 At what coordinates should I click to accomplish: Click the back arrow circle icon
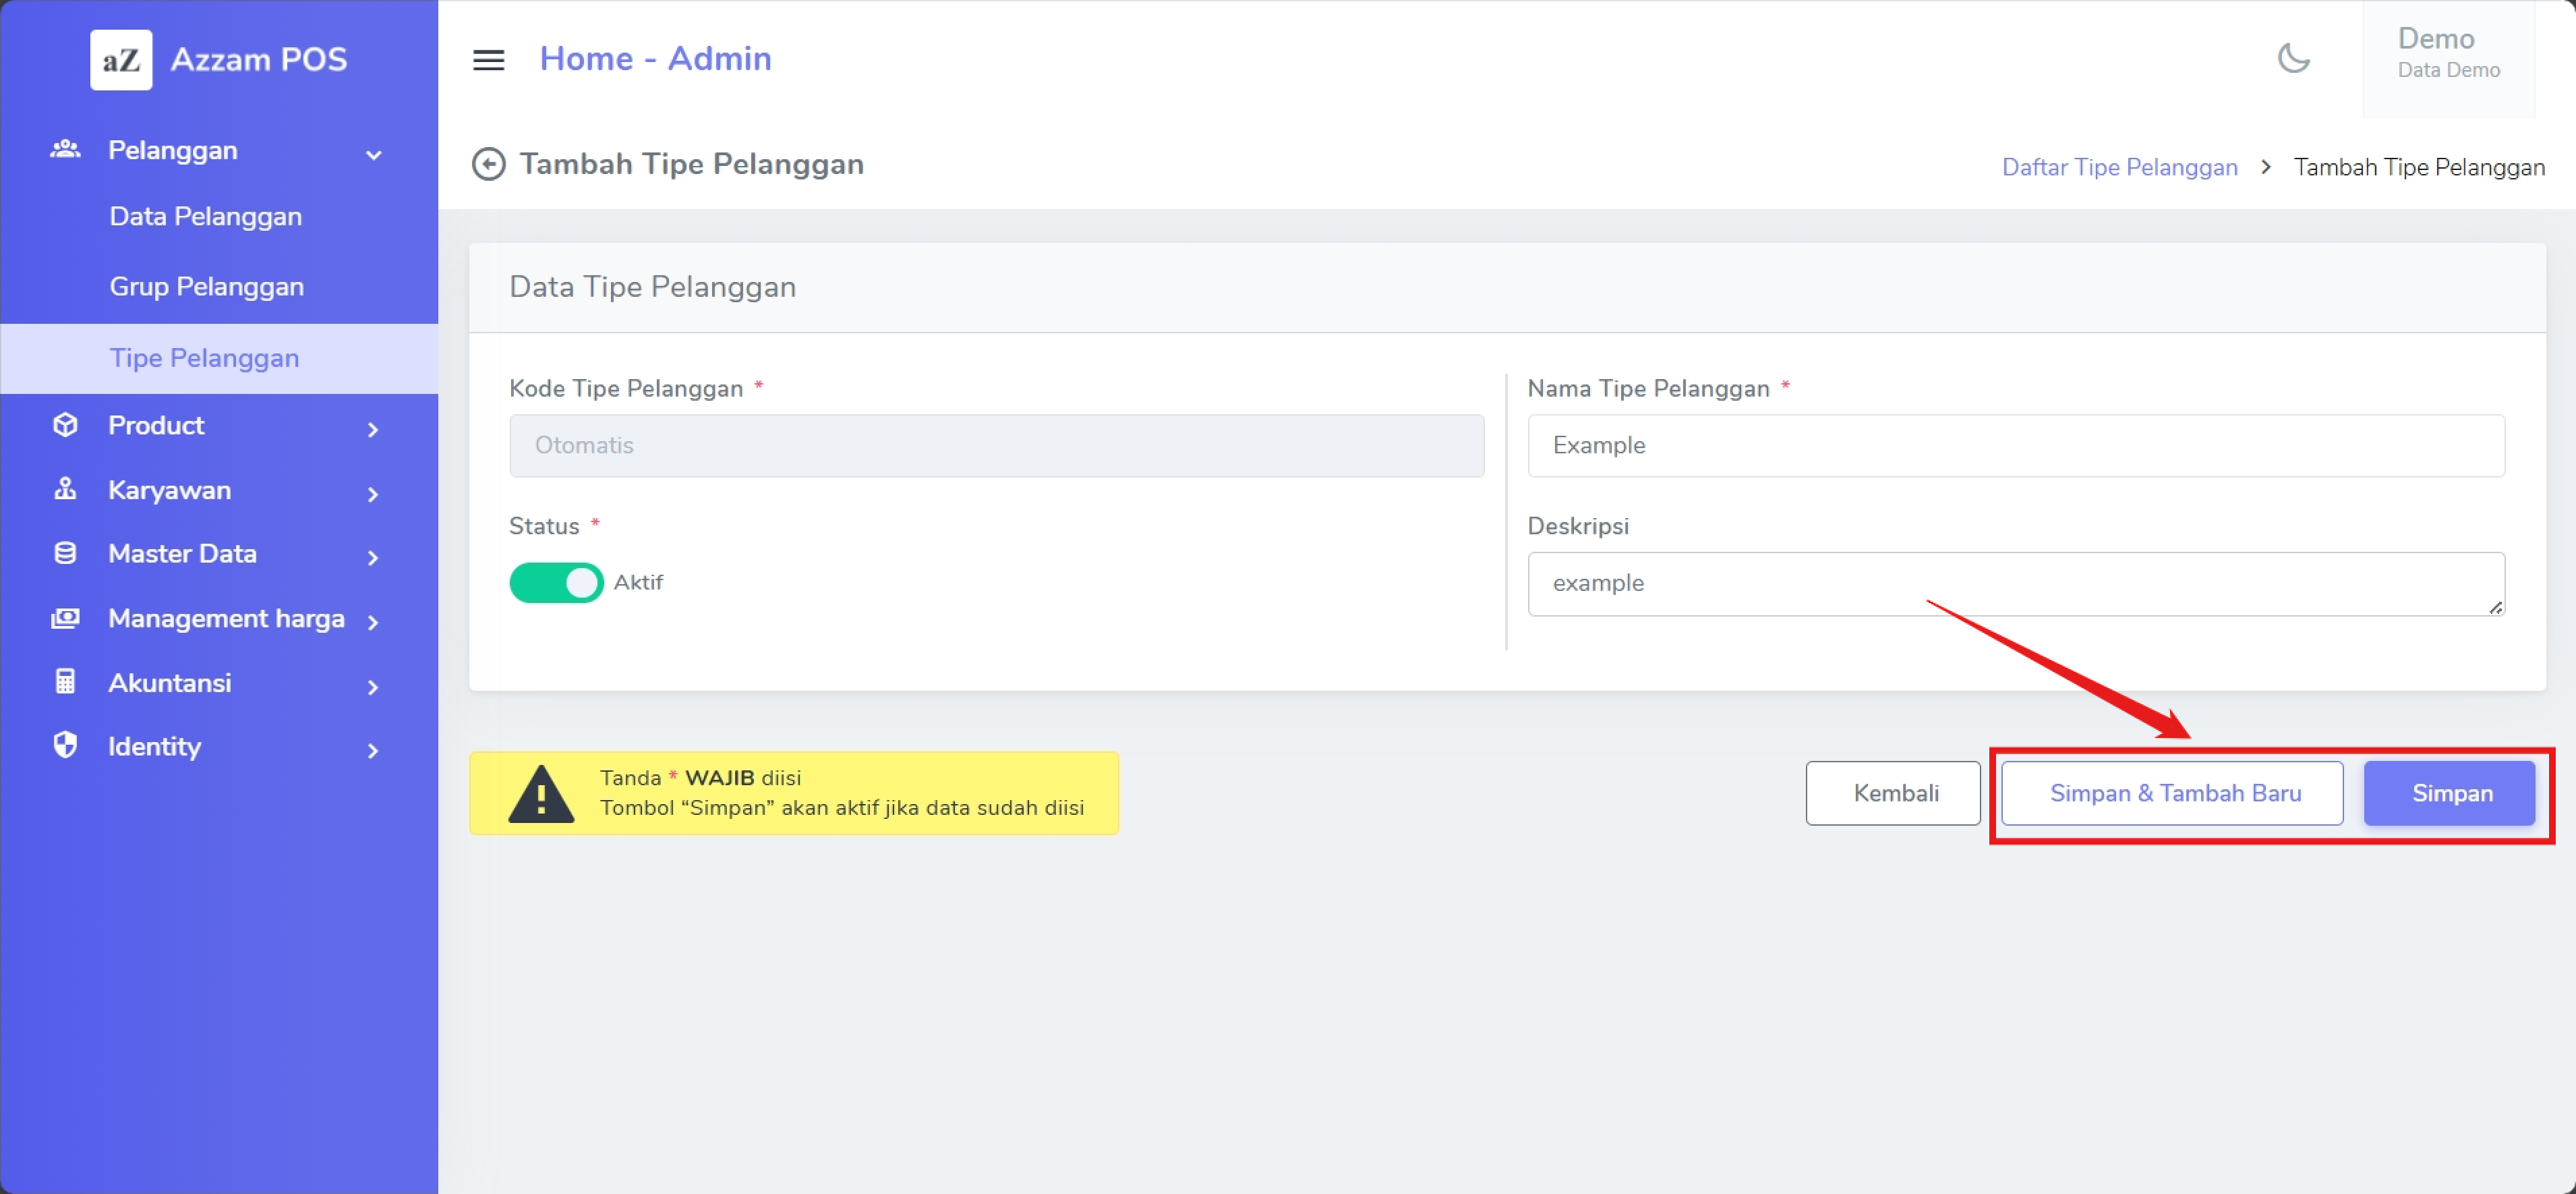pyautogui.click(x=488, y=164)
